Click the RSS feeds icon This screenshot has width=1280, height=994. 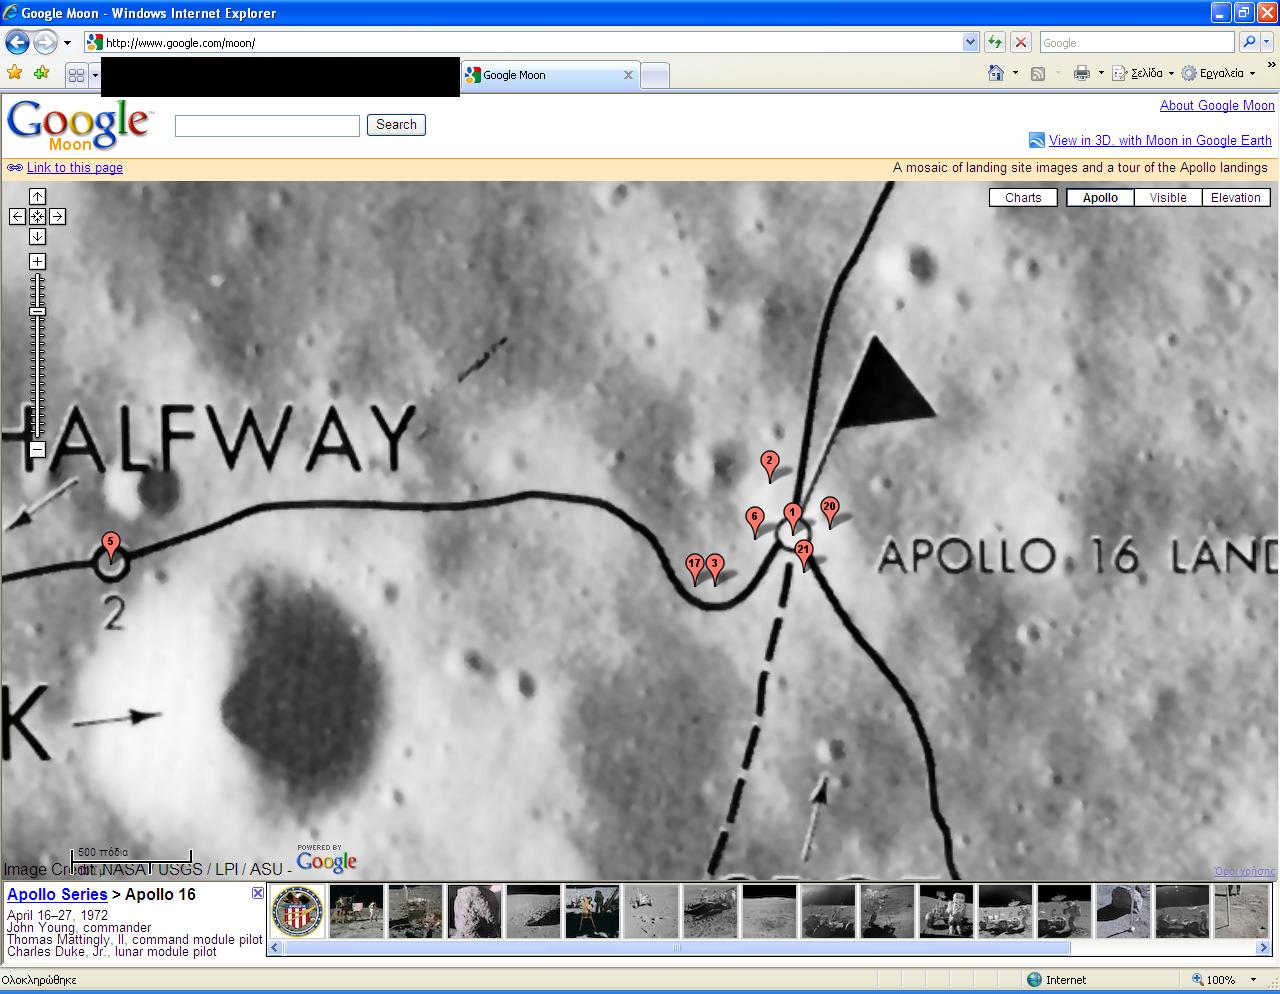(x=1038, y=73)
